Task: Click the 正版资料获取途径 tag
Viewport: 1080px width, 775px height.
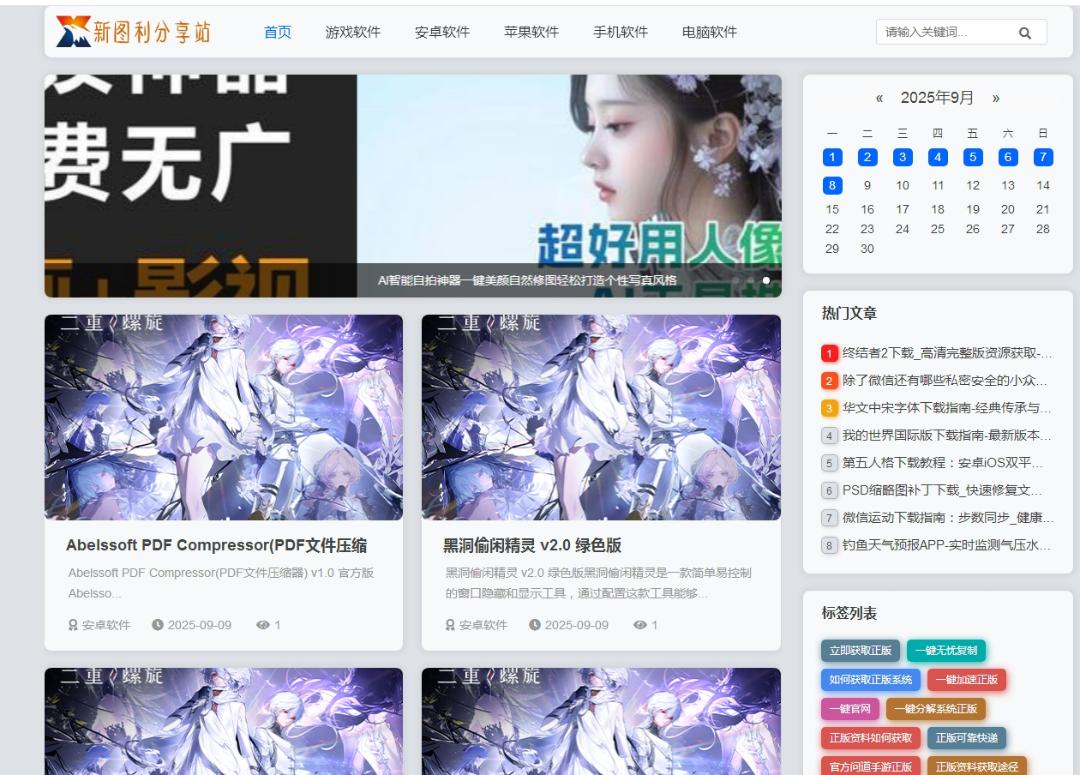Action: click(x=977, y=766)
